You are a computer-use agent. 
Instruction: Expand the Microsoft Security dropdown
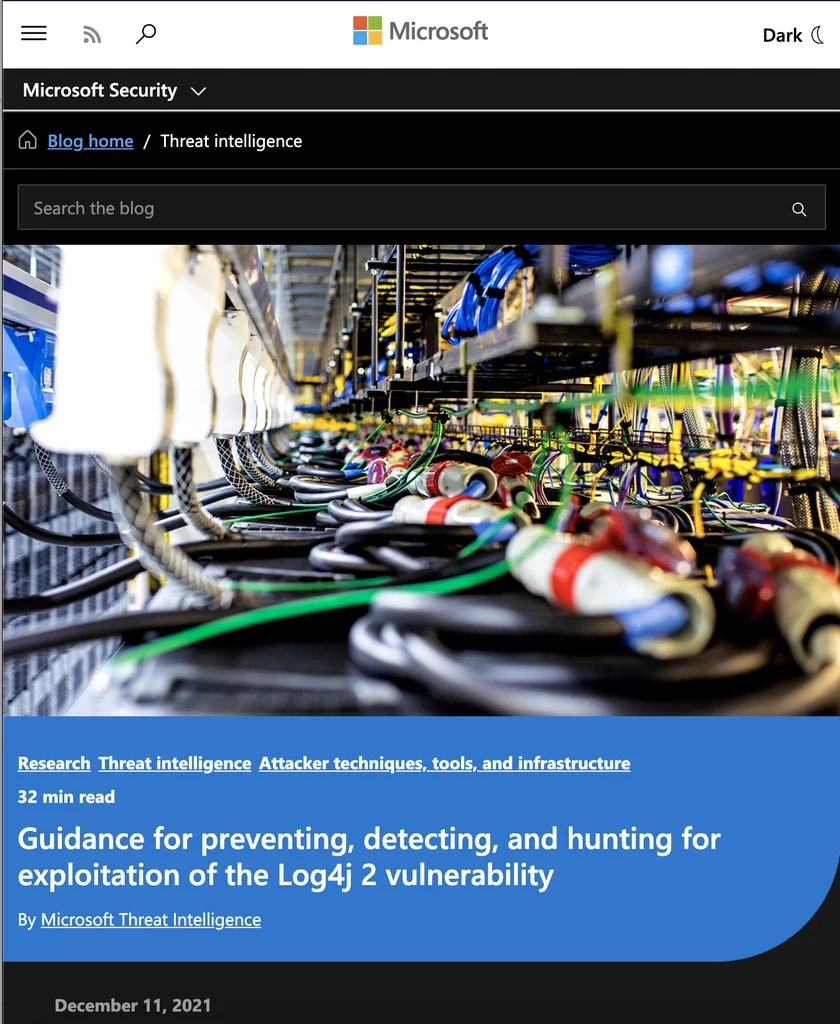(x=114, y=90)
